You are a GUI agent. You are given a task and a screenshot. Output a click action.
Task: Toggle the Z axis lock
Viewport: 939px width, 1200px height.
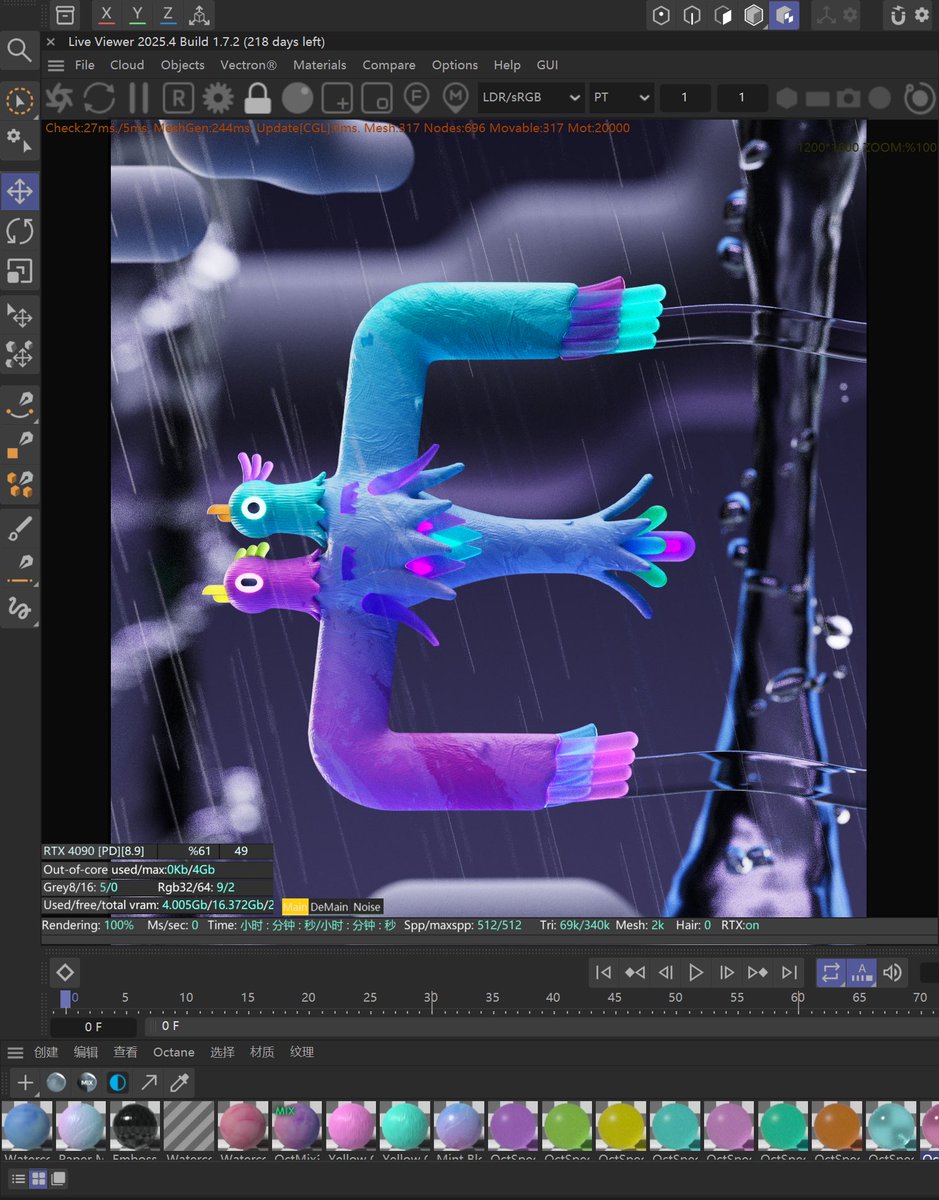coord(168,15)
